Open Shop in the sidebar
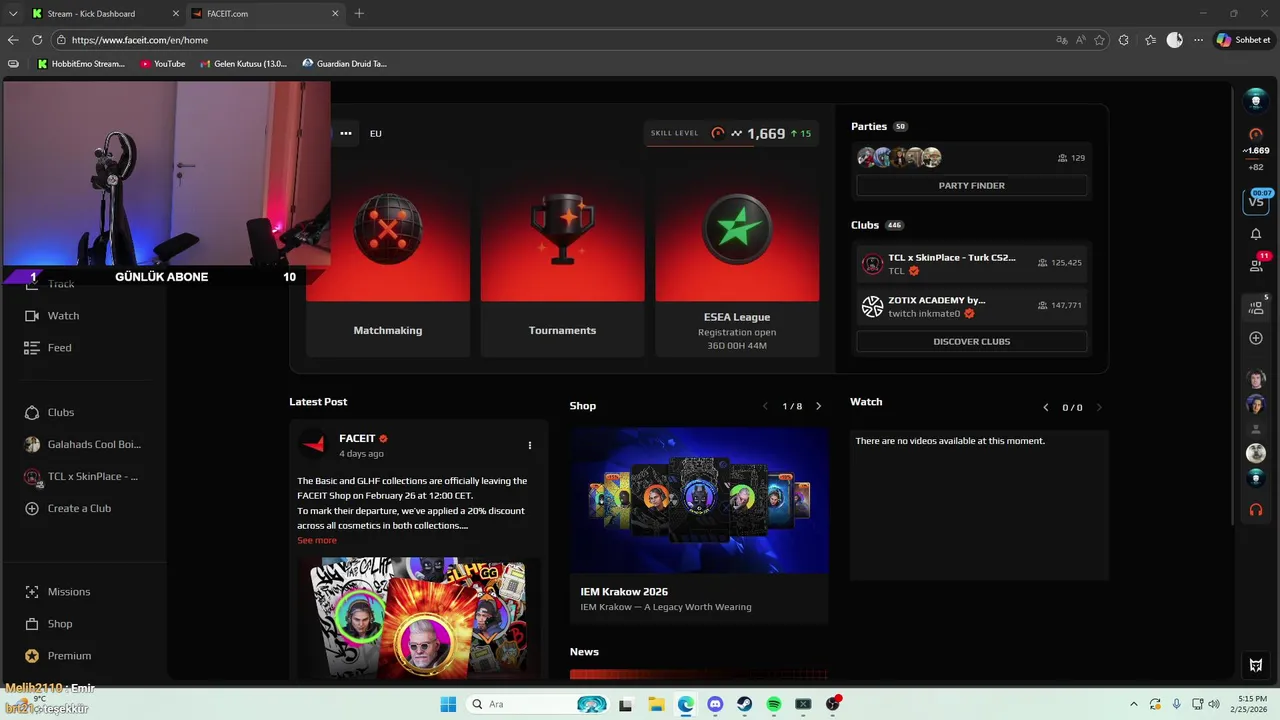 48,624
